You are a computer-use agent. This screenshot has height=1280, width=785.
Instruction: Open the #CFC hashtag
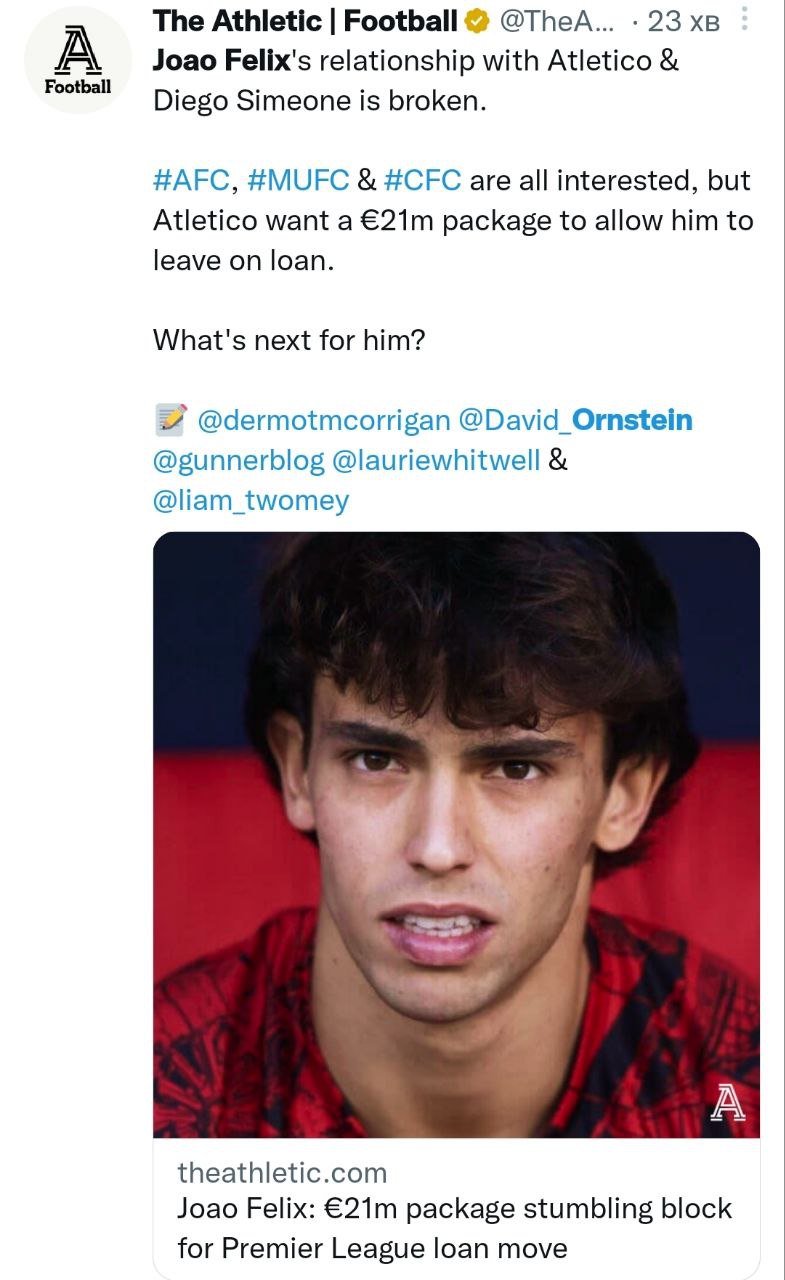click(x=421, y=180)
